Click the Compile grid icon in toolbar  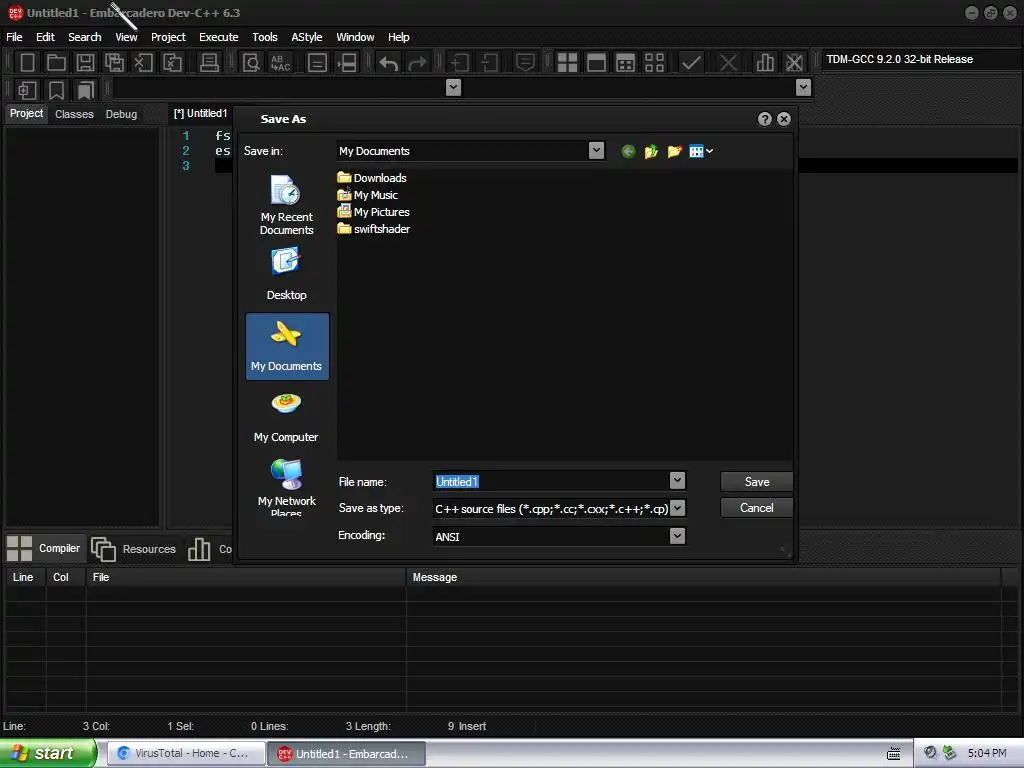pos(567,63)
